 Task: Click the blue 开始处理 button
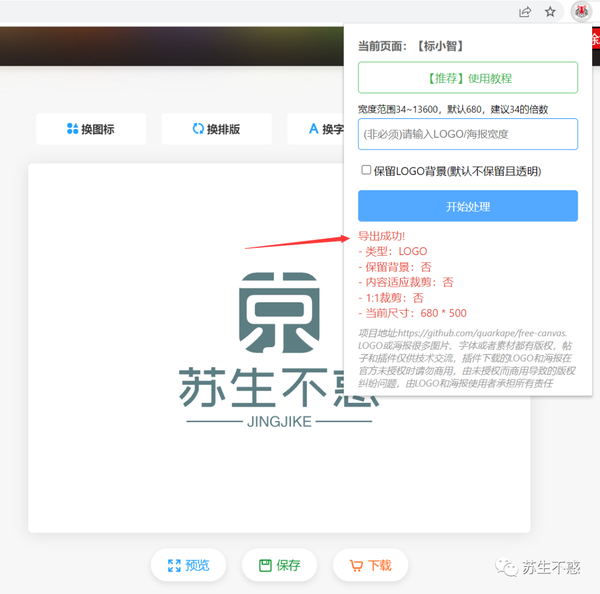point(468,206)
